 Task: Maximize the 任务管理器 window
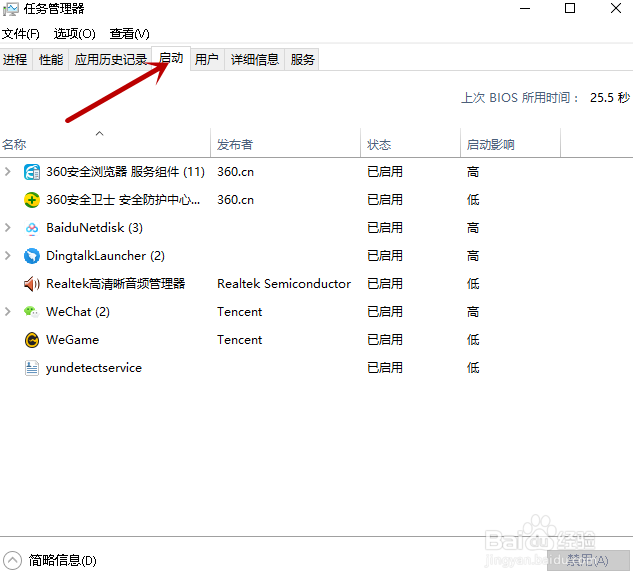tap(570, 8)
